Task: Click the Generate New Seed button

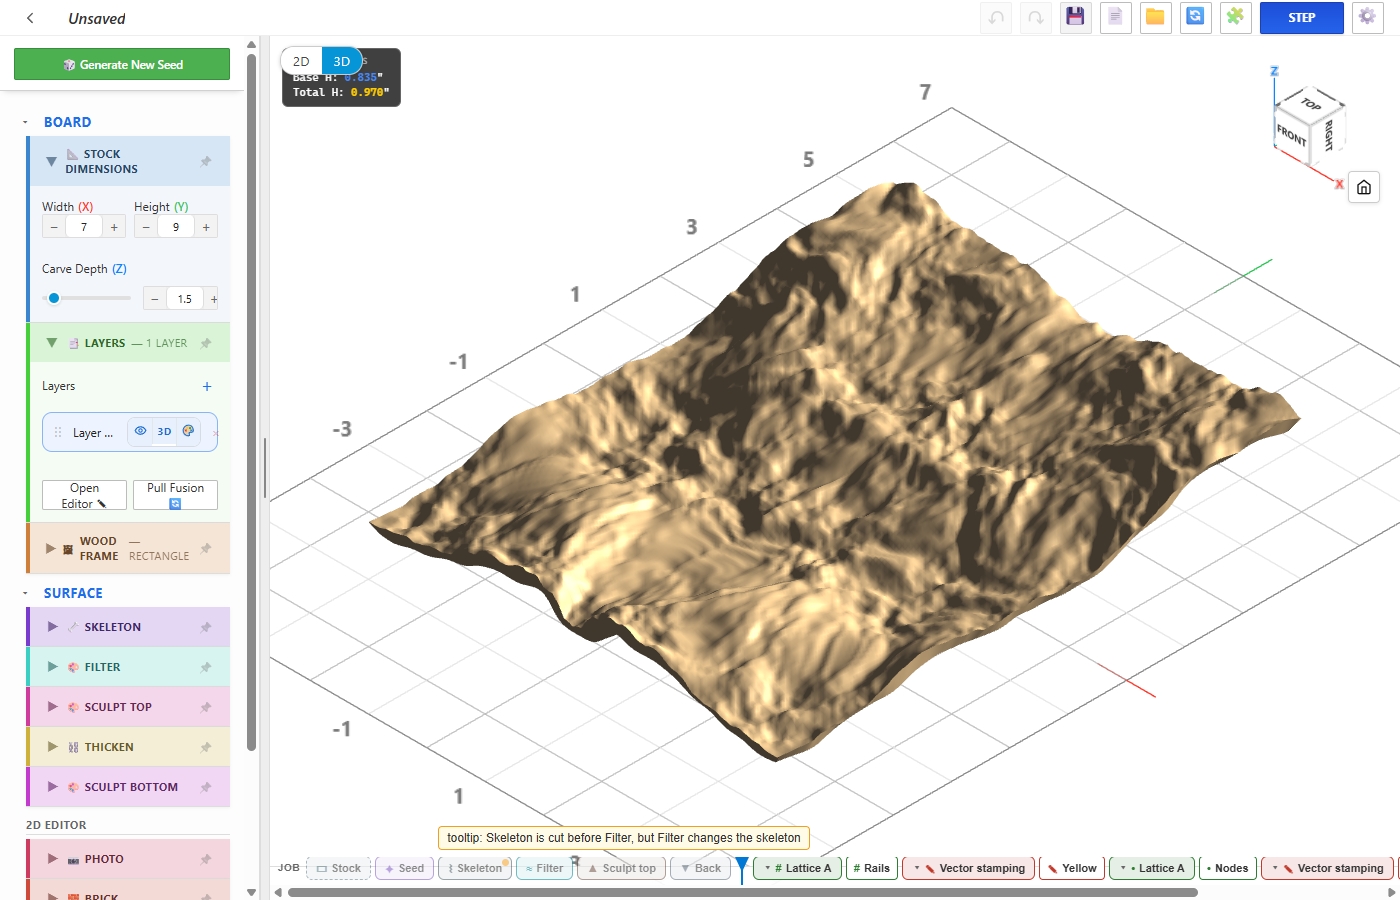Action: [122, 64]
